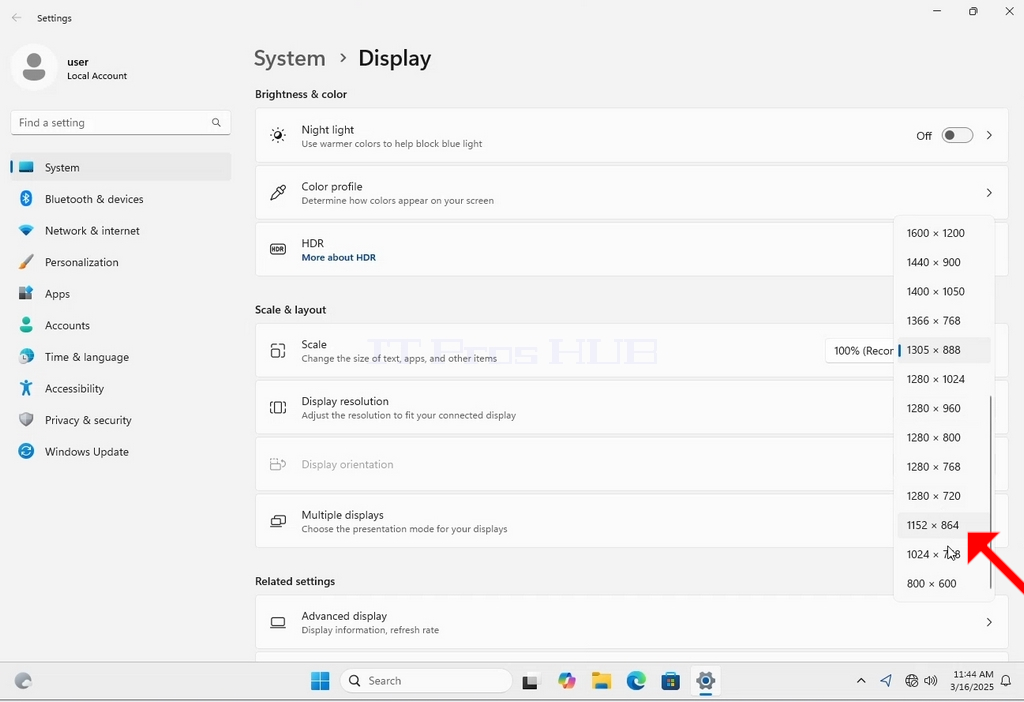Choose 1280 × 800 resolution
Screen dimensions: 1024x702
click(944, 438)
